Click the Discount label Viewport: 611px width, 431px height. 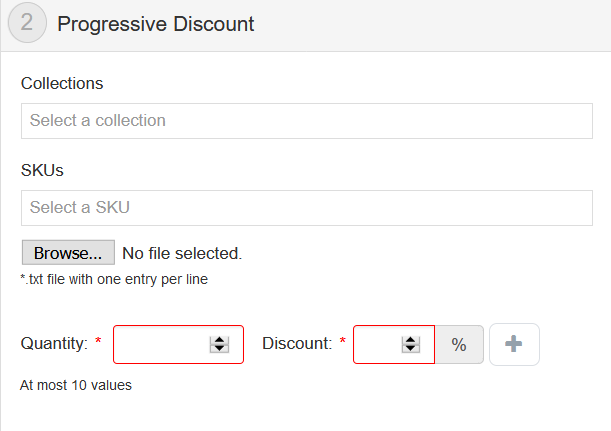coord(296,344)
